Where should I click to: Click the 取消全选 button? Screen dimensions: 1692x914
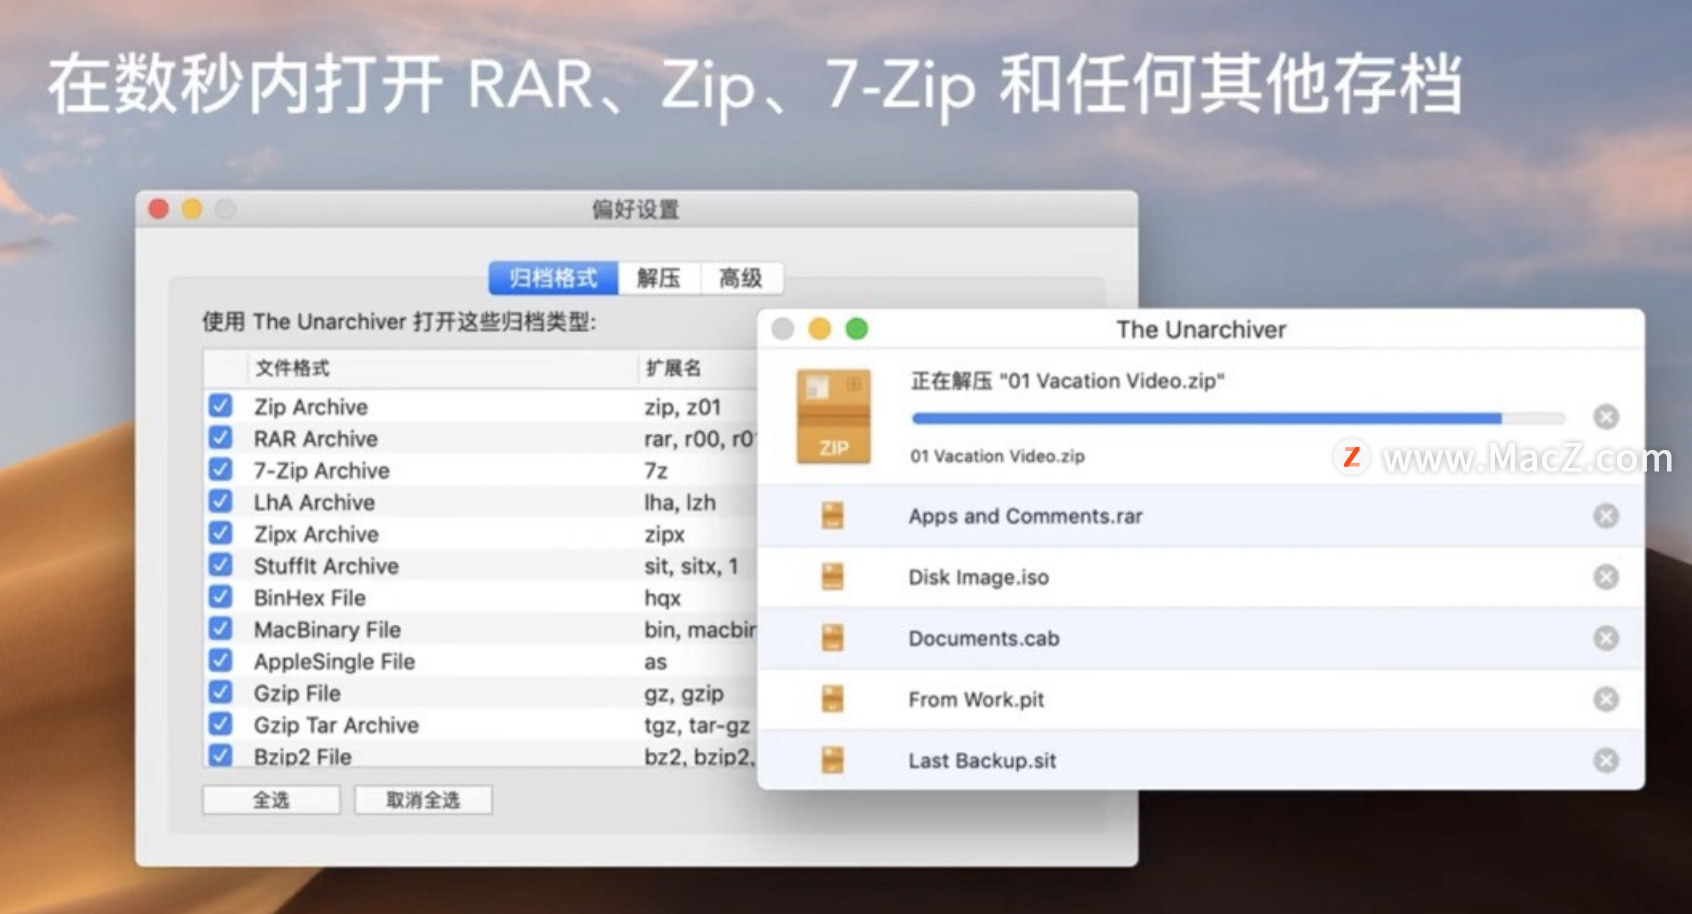[423, 800]
